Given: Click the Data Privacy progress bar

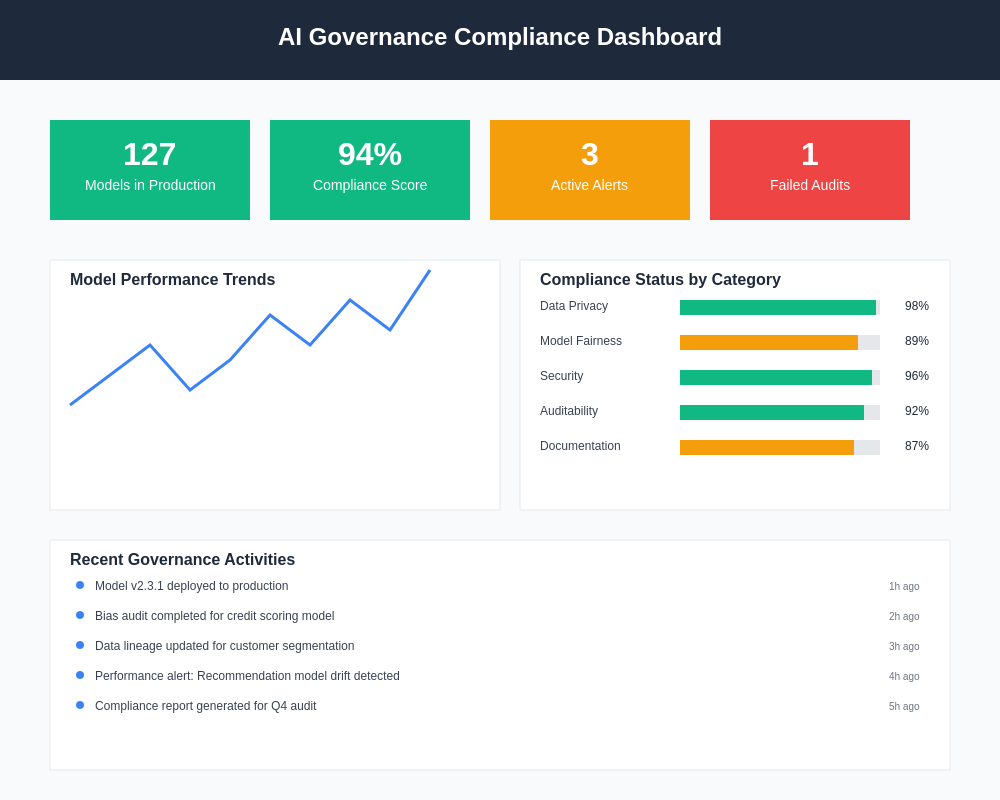Looking at the screenshot, I should (778, 307).
